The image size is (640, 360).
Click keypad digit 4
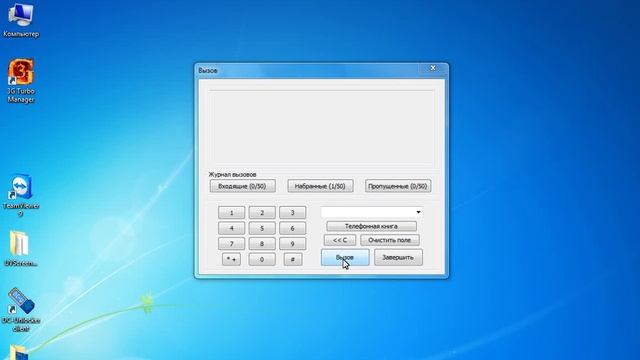(x=231, y=228)
